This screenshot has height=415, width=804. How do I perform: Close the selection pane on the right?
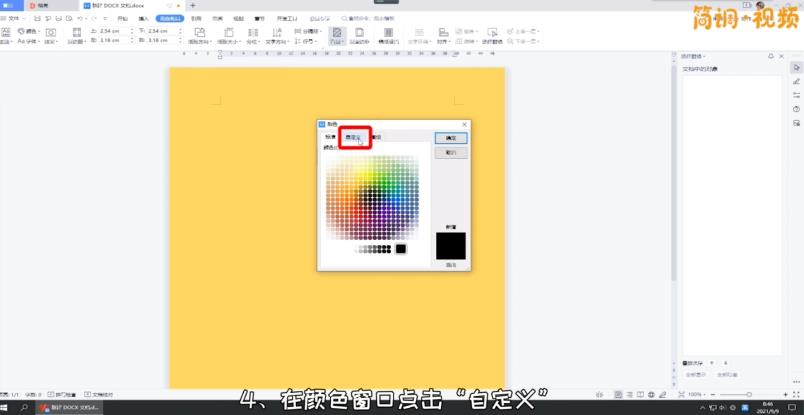coord(781,57)
